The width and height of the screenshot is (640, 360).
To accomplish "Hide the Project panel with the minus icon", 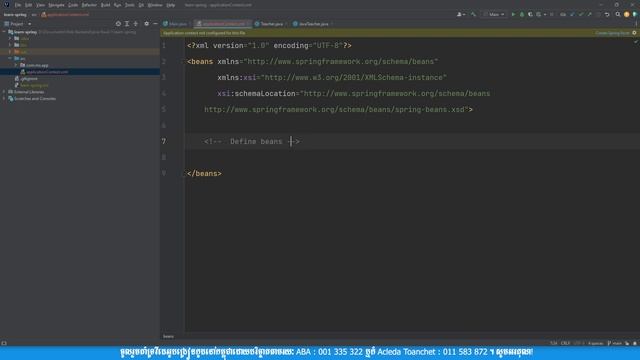I will [x=155, y=24].
